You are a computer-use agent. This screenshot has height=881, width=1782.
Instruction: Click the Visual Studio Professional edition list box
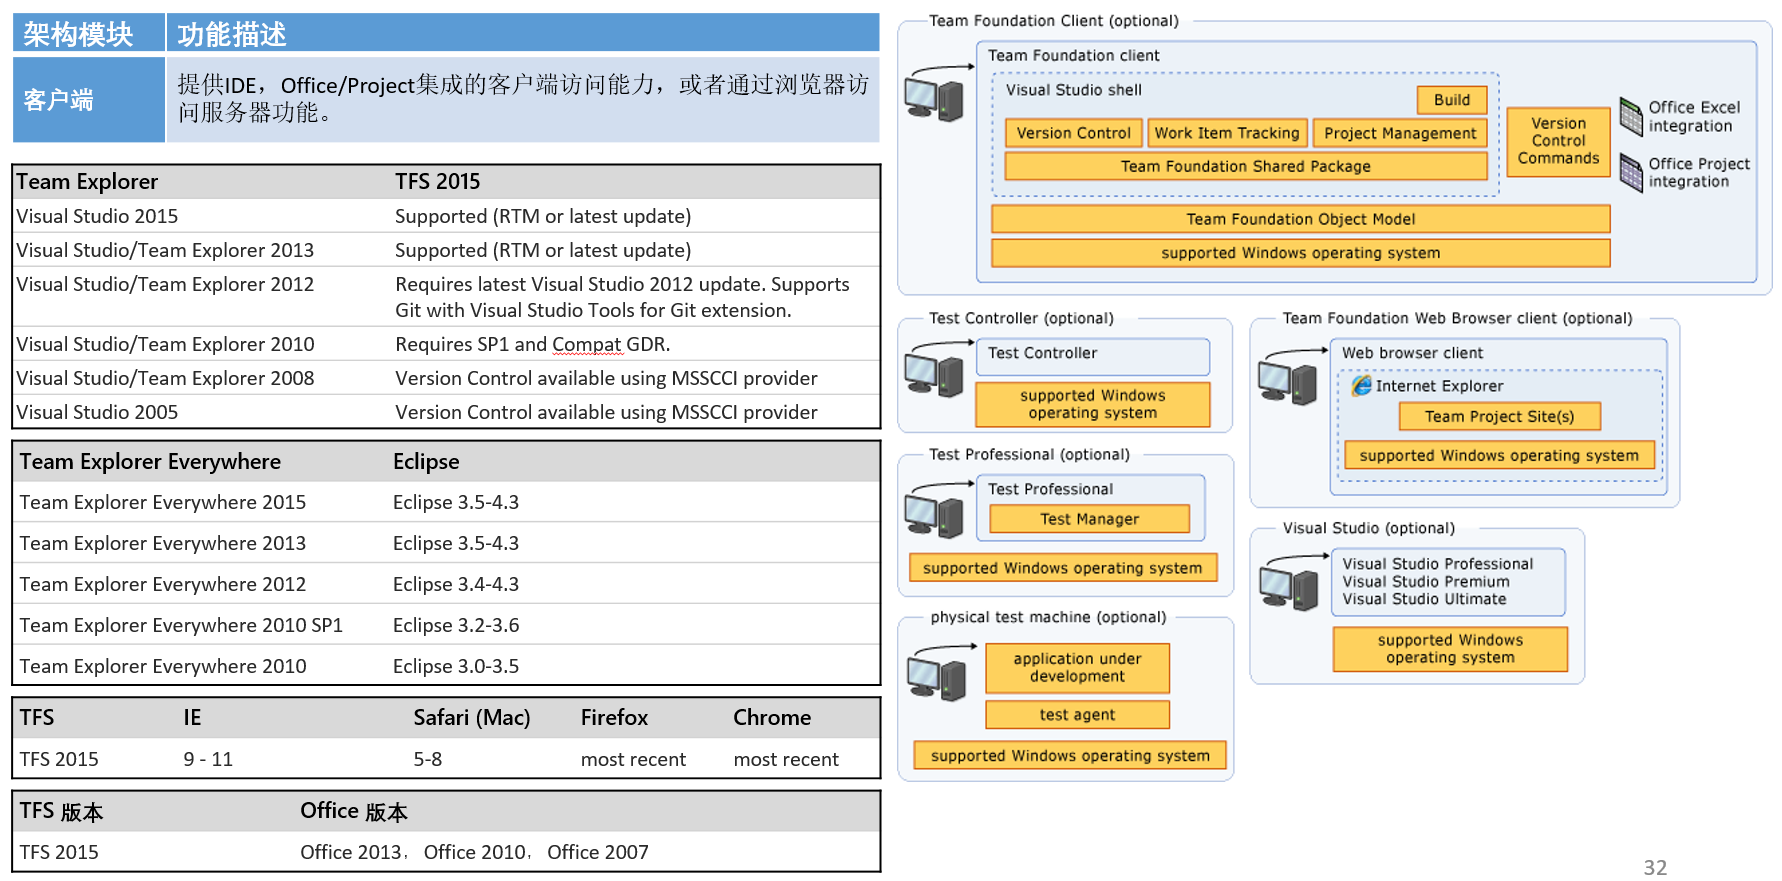1449,582
